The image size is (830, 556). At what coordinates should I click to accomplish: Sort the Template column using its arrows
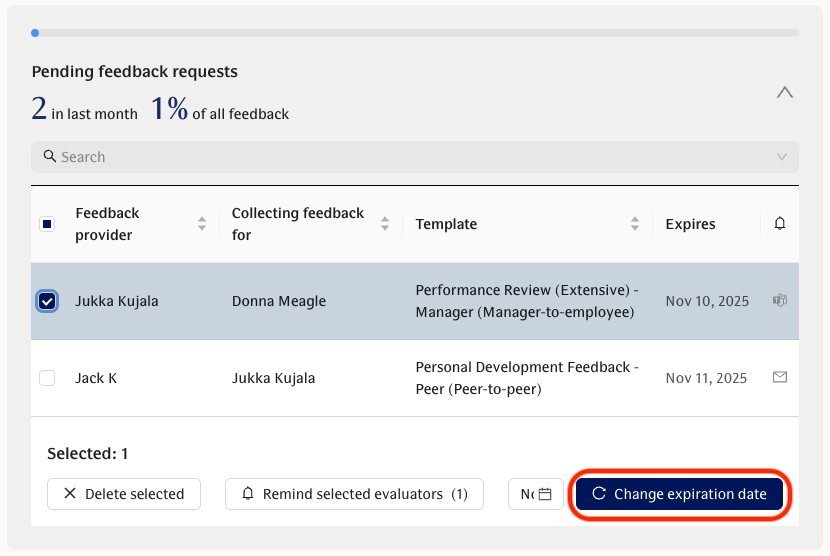pyautogui.click(x=635, y=224)
